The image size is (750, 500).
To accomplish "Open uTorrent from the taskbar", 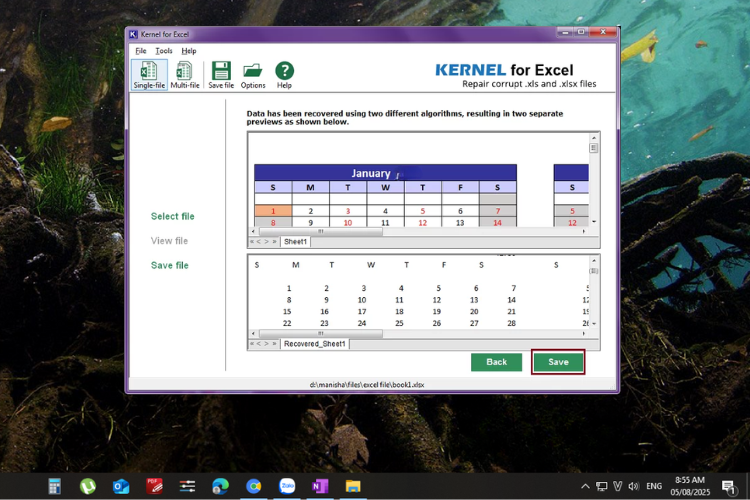I will tap(88, 487).
